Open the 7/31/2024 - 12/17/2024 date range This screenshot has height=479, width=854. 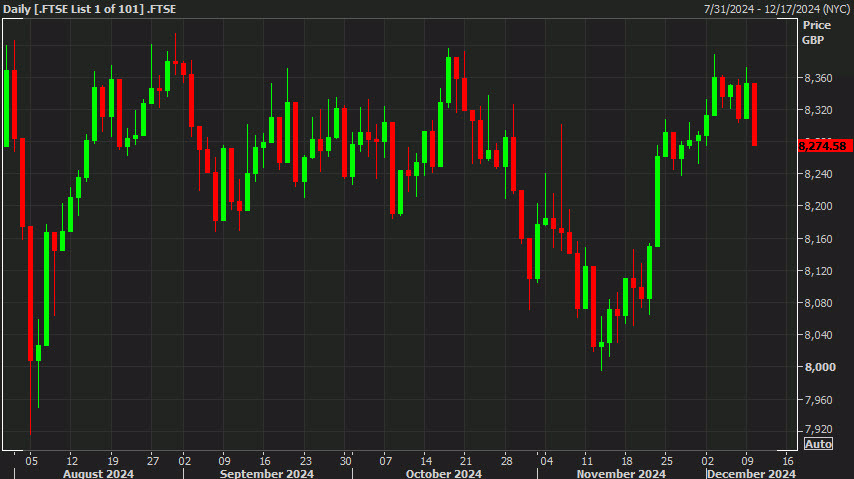pos(774,9)
